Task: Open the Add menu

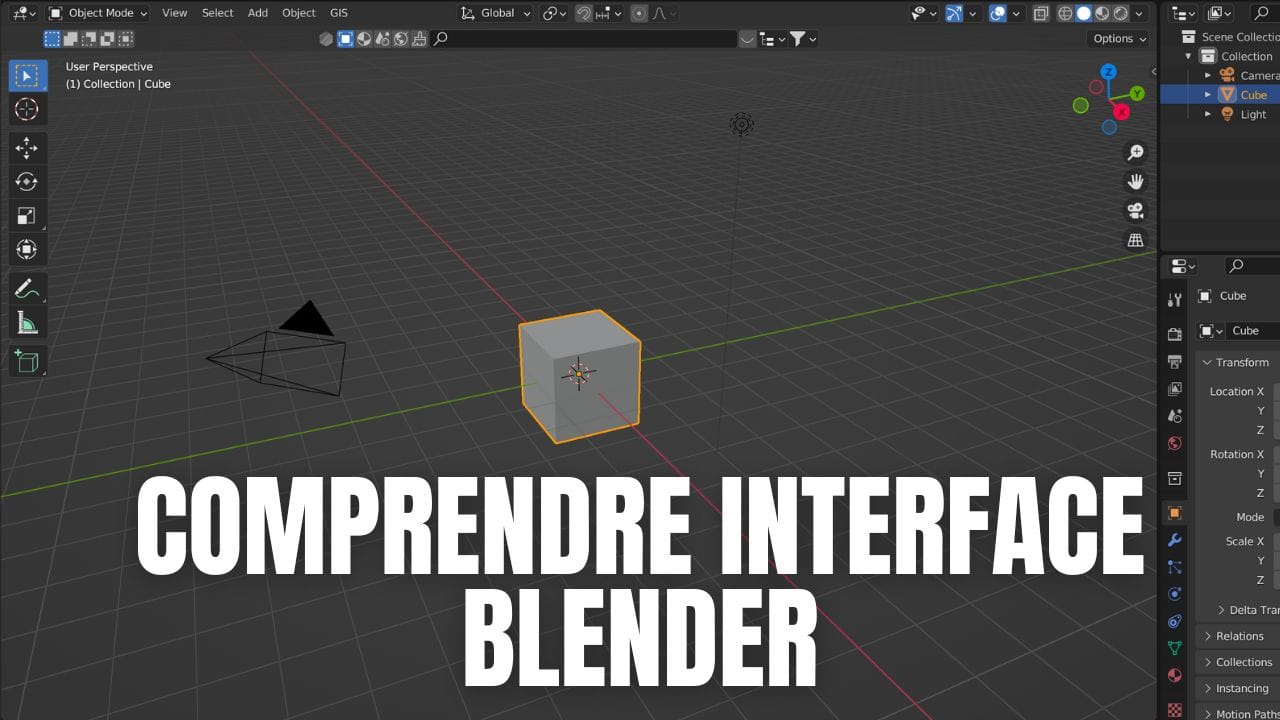Action: tap(258, 13)
